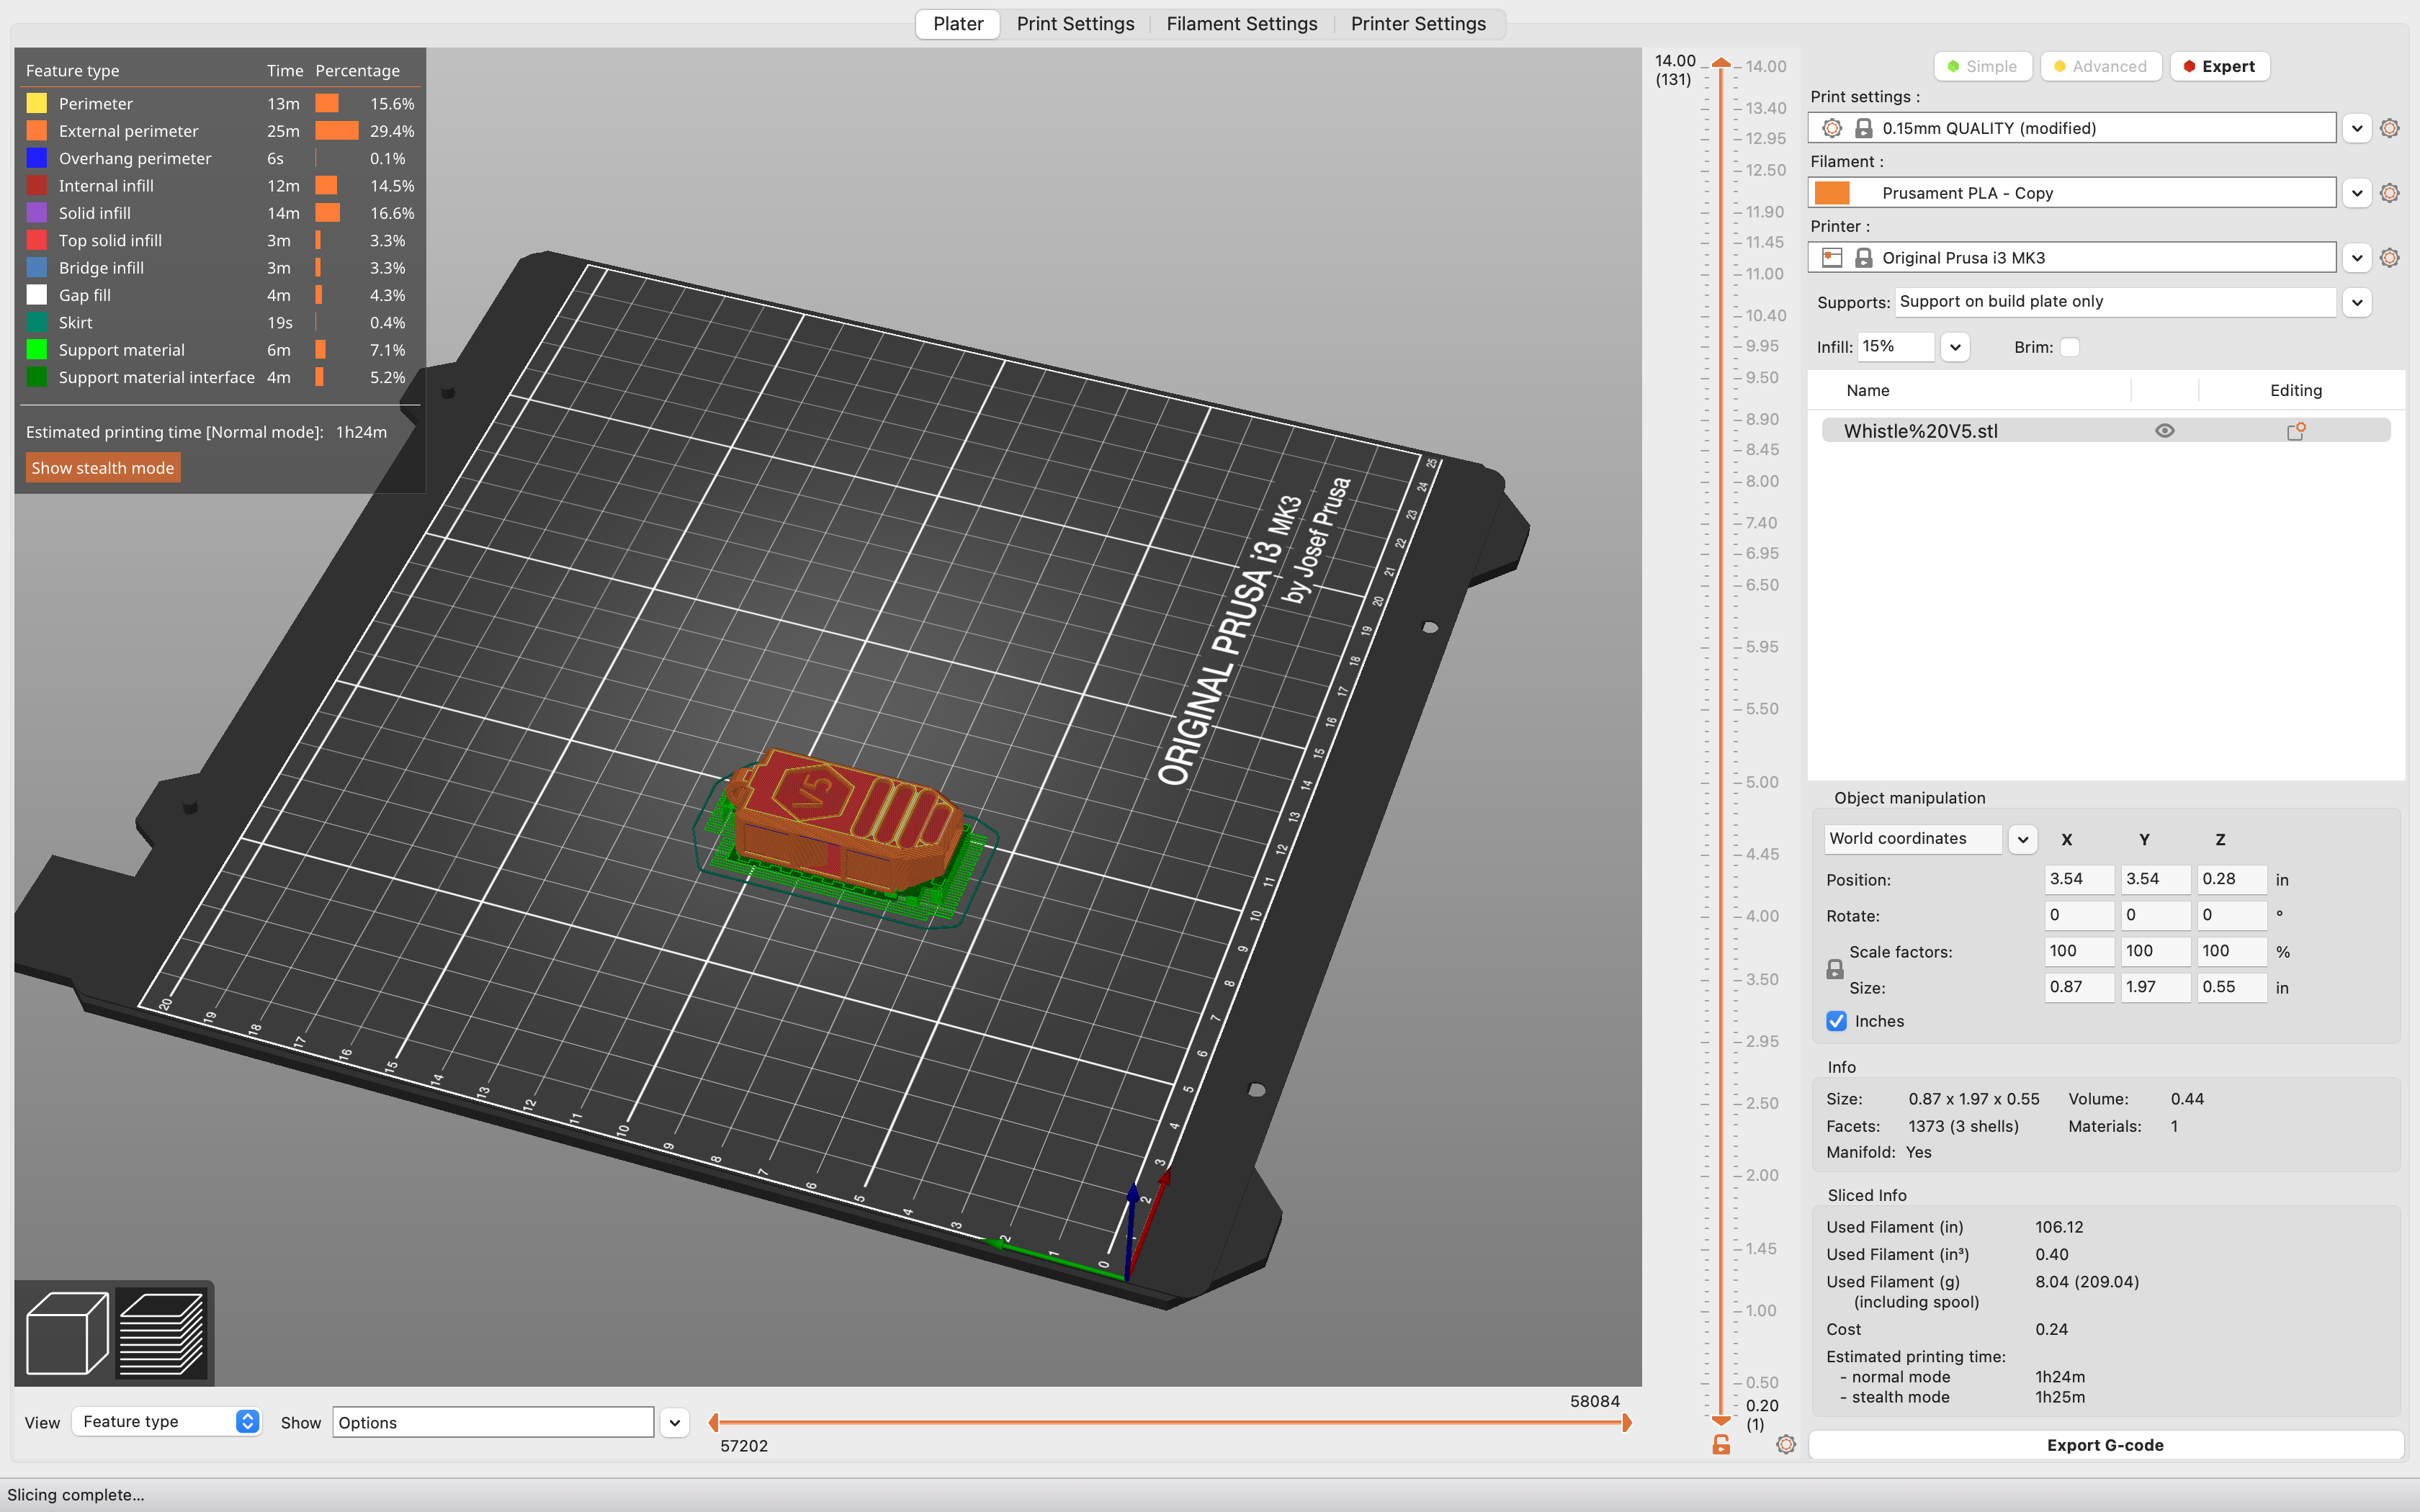Click the Top solid infill legend row

click(220, 241)
